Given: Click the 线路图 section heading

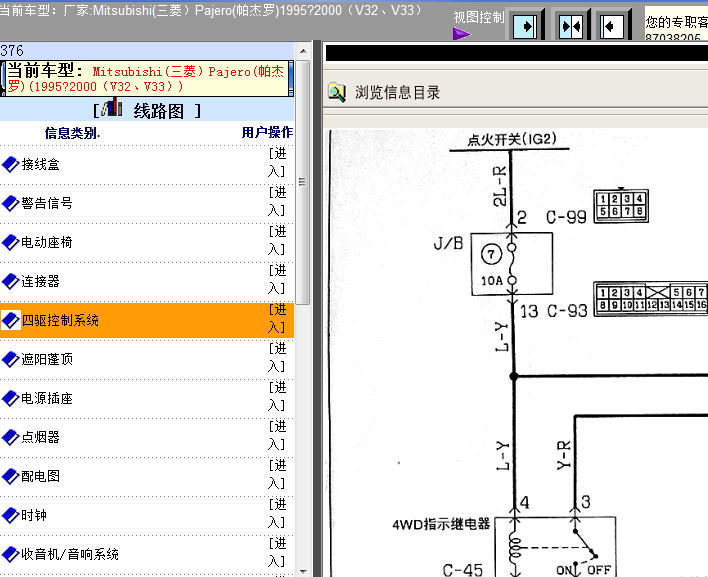Looking at the screenshot, I should tap(158, 111).
